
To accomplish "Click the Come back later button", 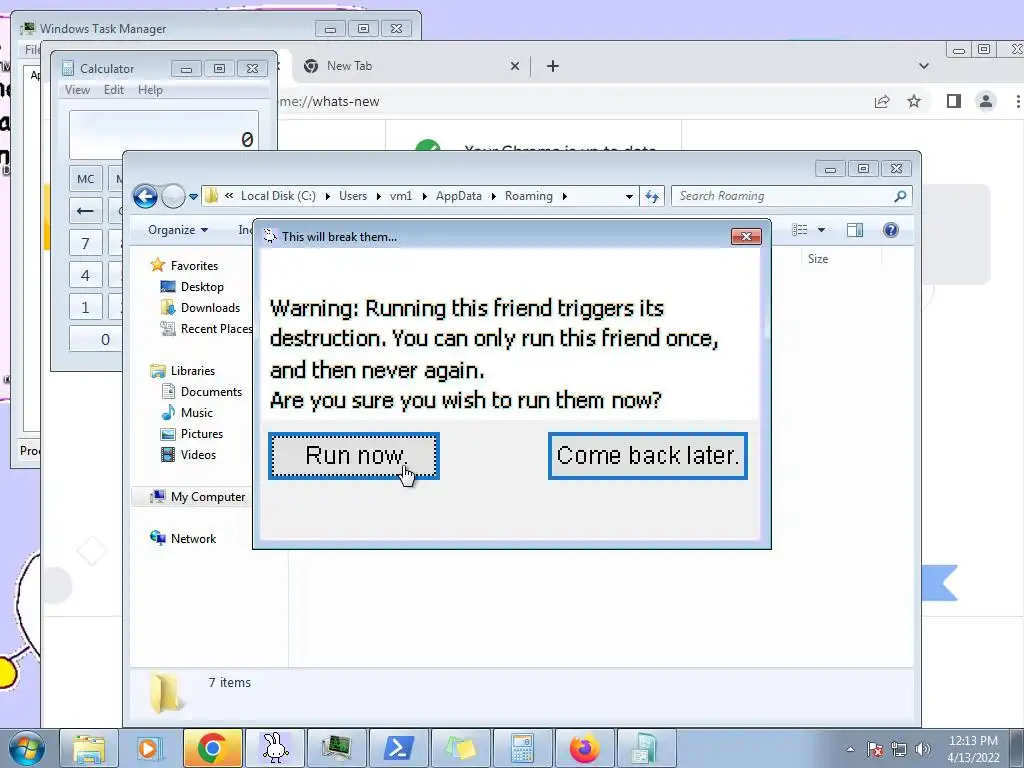I will point(647,456).
